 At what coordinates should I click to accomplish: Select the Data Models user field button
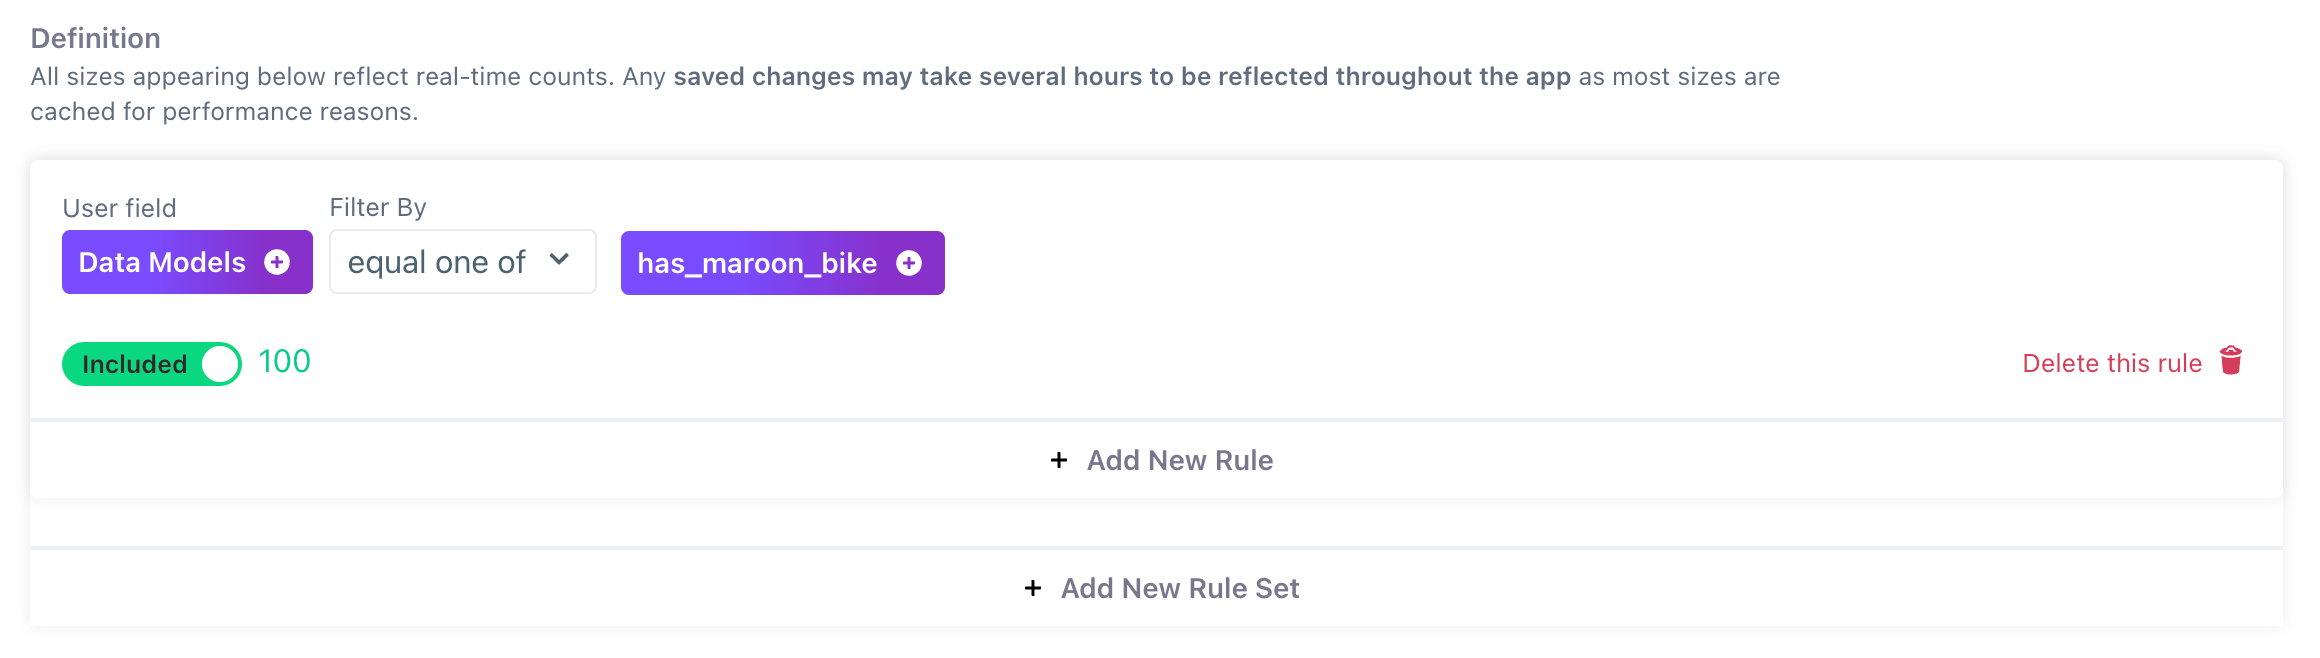click(163, 262)
